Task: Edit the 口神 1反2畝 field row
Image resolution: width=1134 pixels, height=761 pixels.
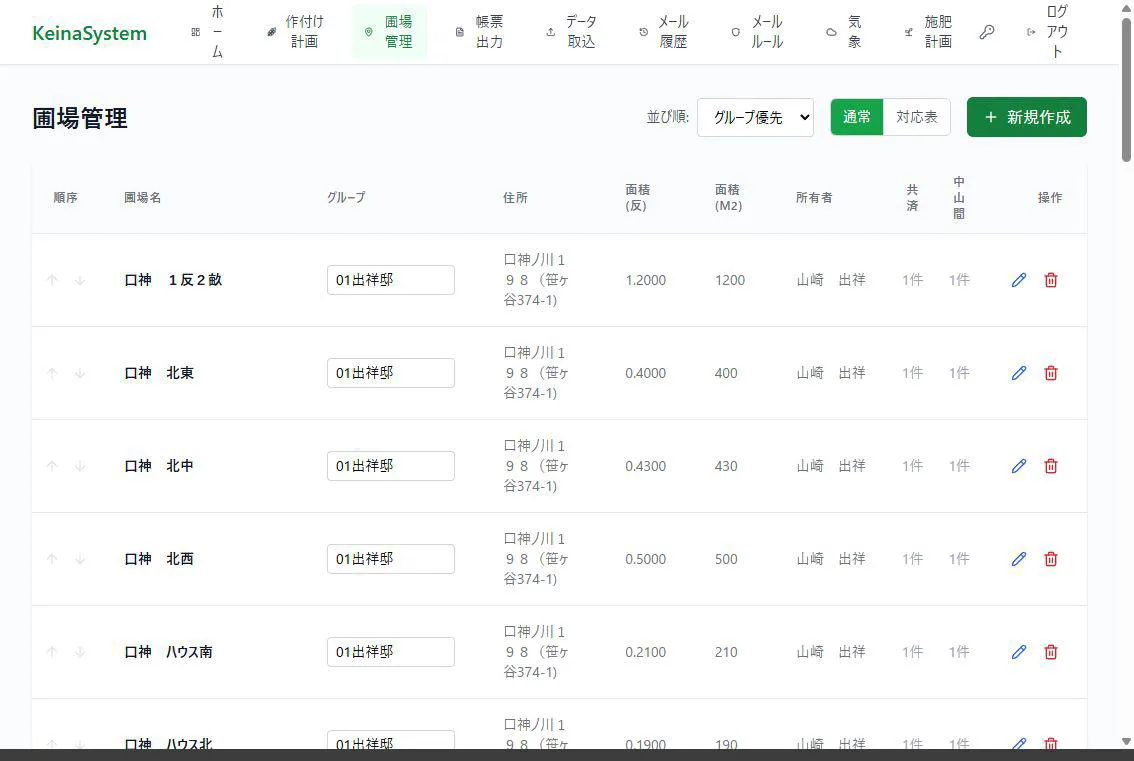Action: point(1018,280)
